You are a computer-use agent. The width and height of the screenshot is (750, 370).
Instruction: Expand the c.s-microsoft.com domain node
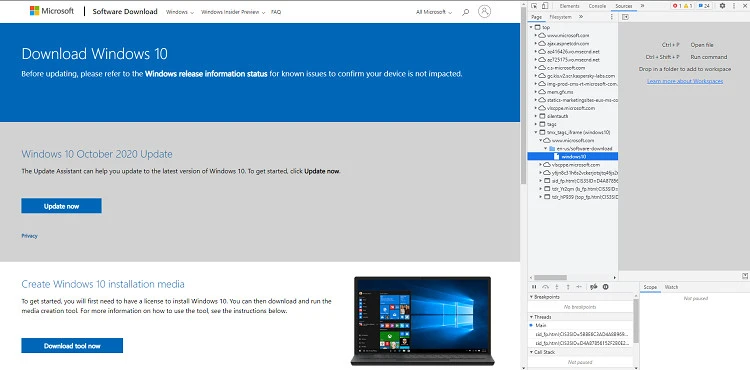tap(536, 68)
